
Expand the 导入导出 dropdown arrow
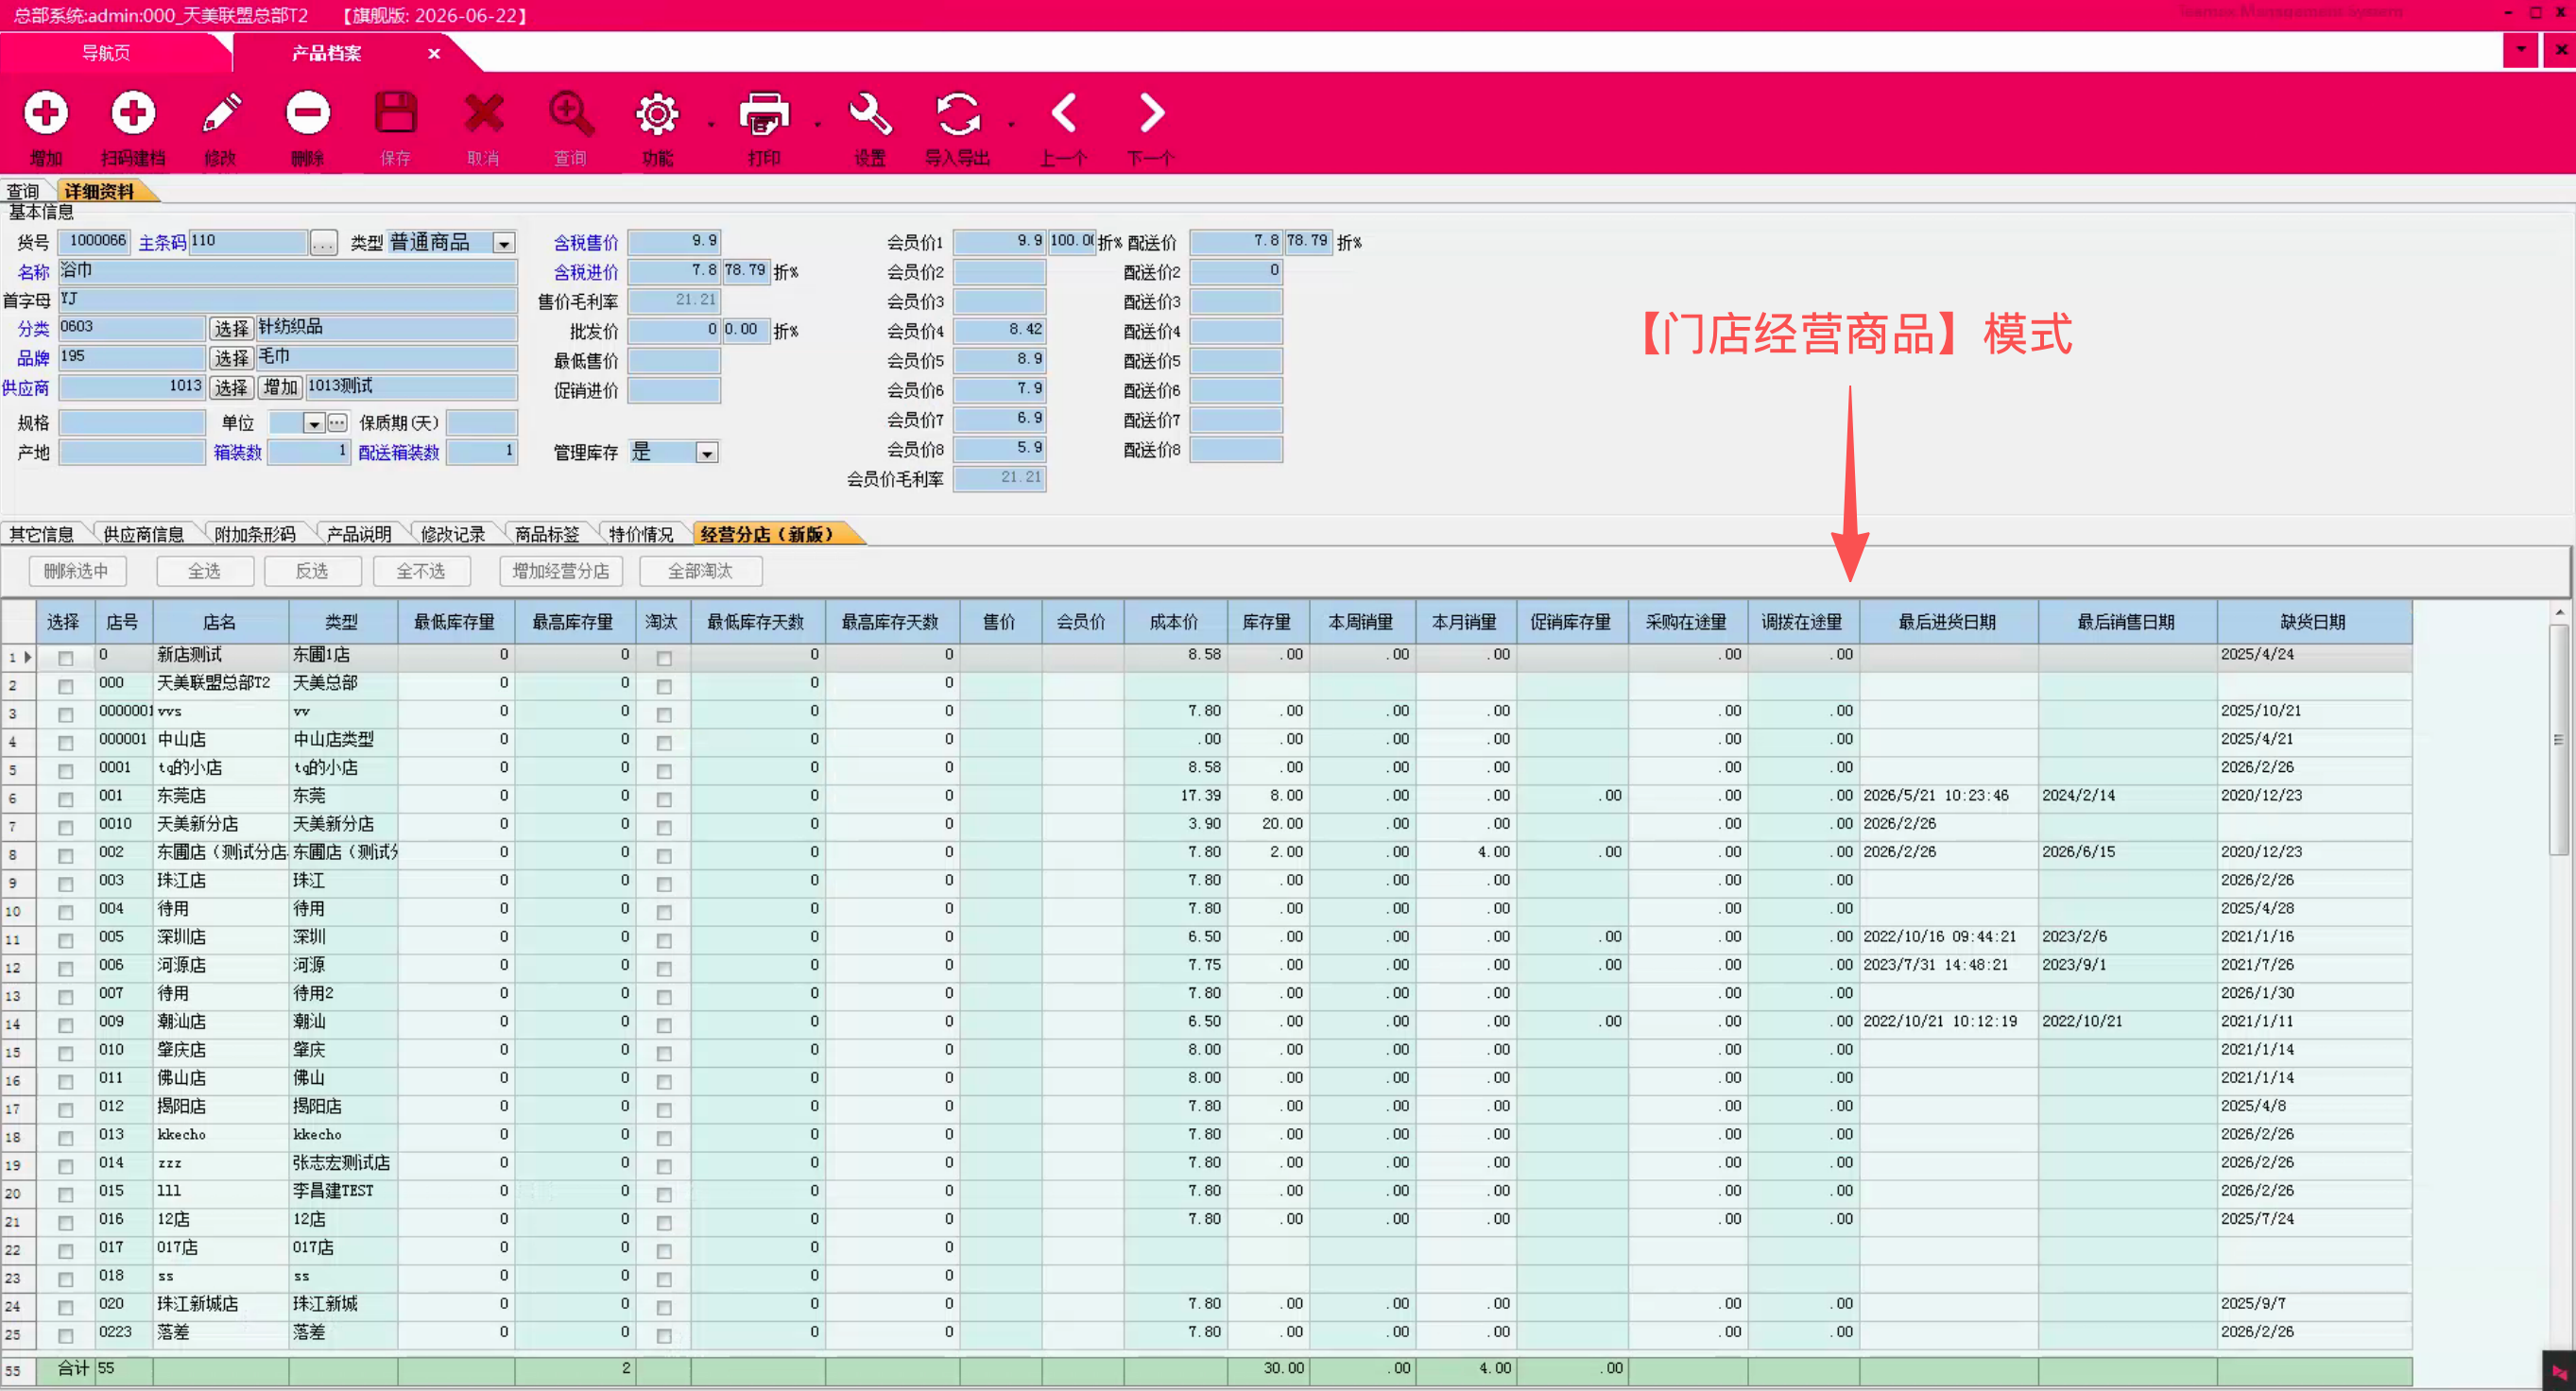tap(1011, 125)
